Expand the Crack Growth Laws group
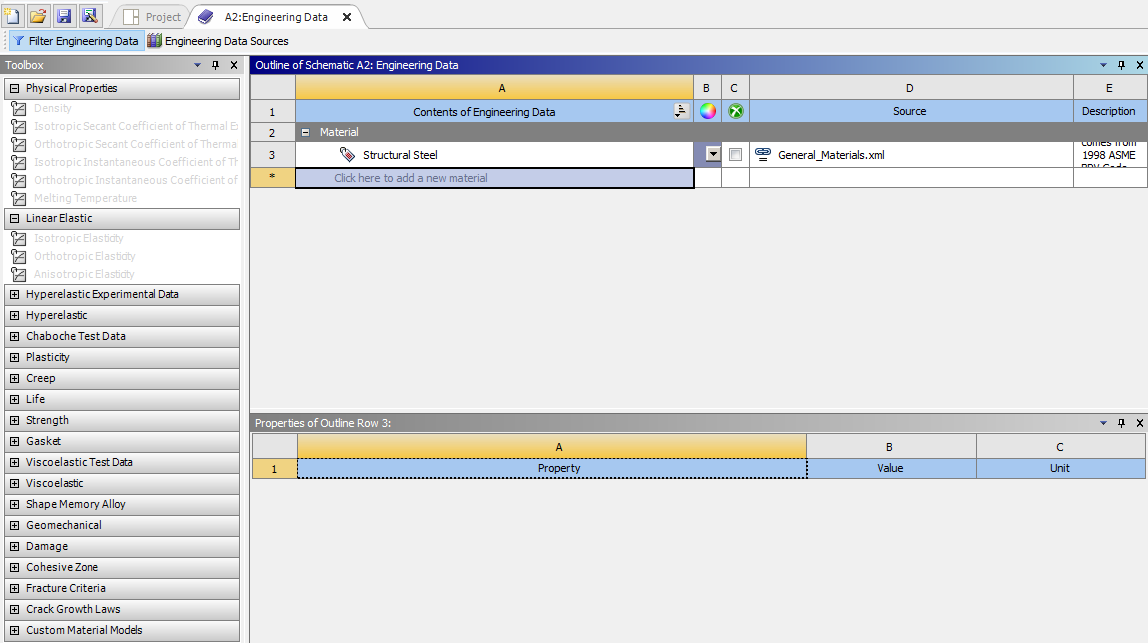The width and height of the screenshot is (1148, 643). (15, 609)
